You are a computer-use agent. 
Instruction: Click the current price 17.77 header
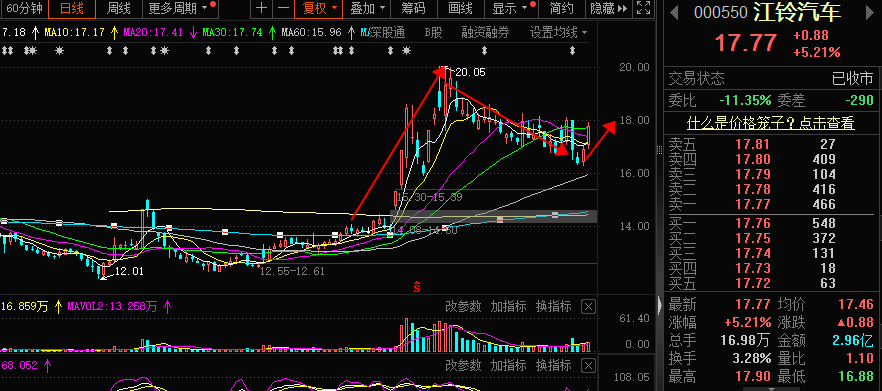coord(746,43)
